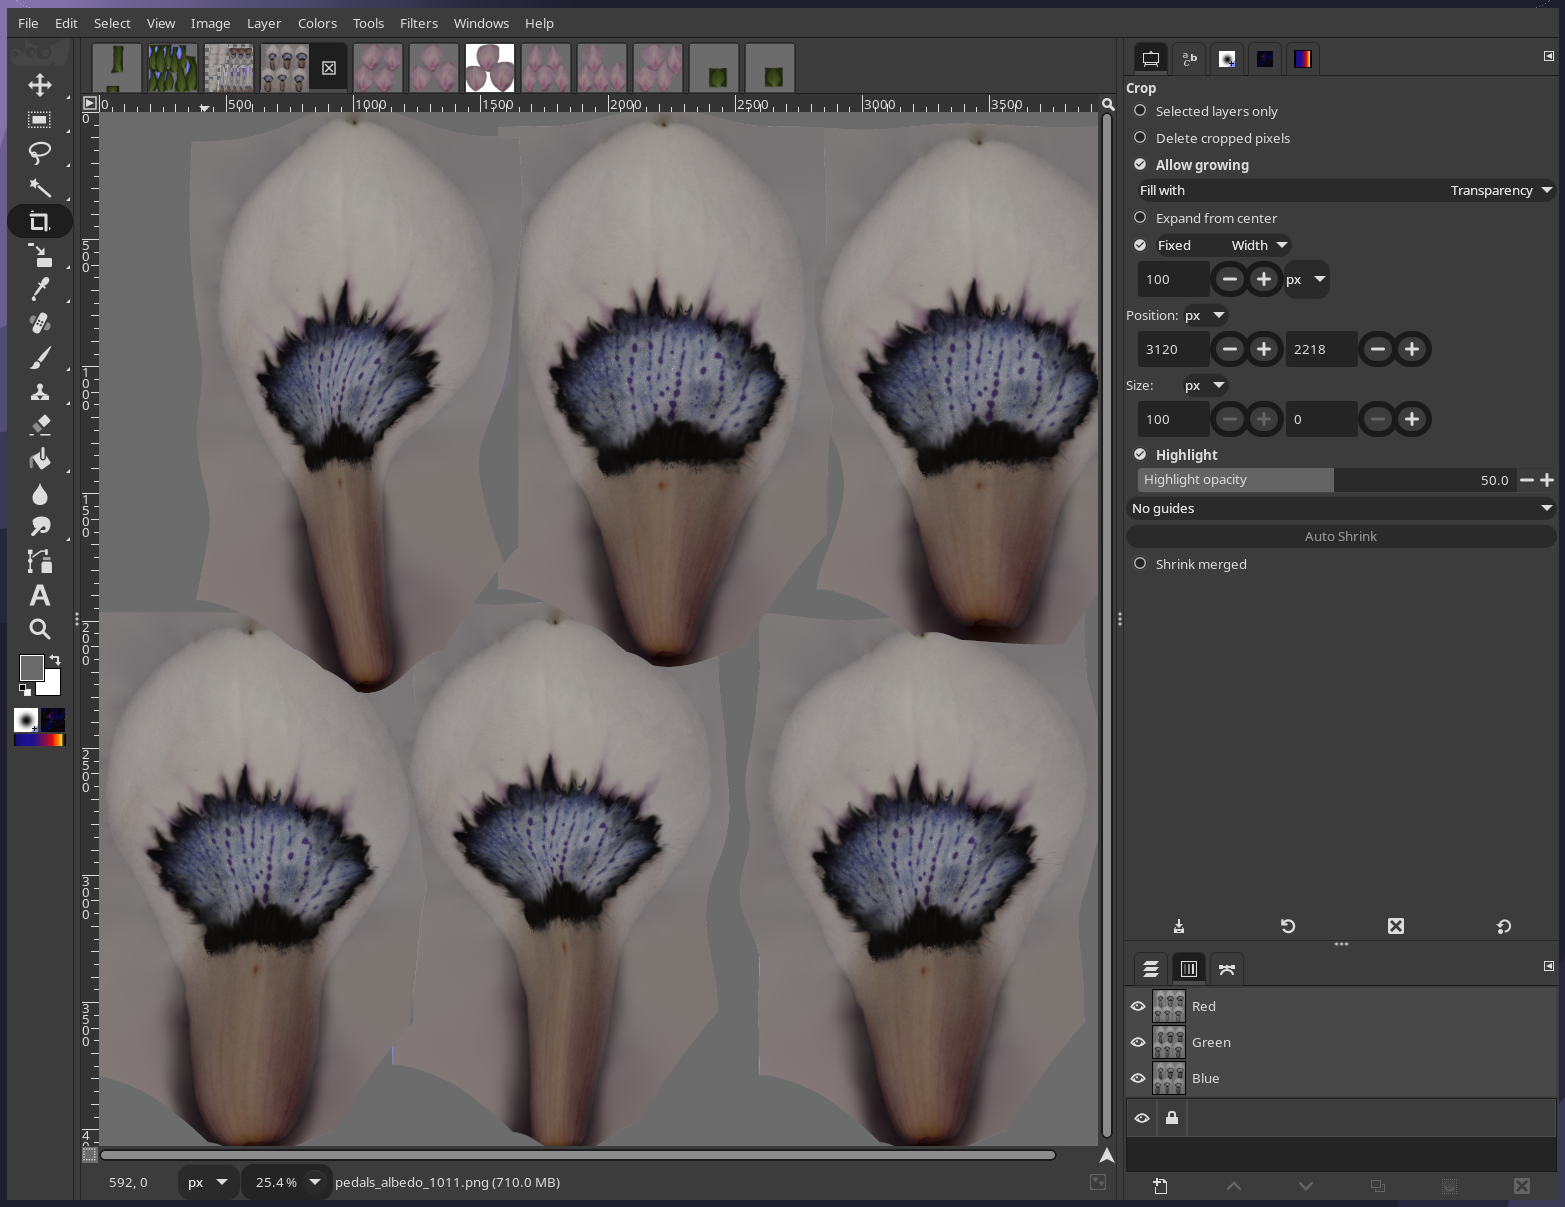Expand the No guides dropdown
Image resolution: width=1565 pixels, height=1207 pixels.
click(x=1340, y=508)
